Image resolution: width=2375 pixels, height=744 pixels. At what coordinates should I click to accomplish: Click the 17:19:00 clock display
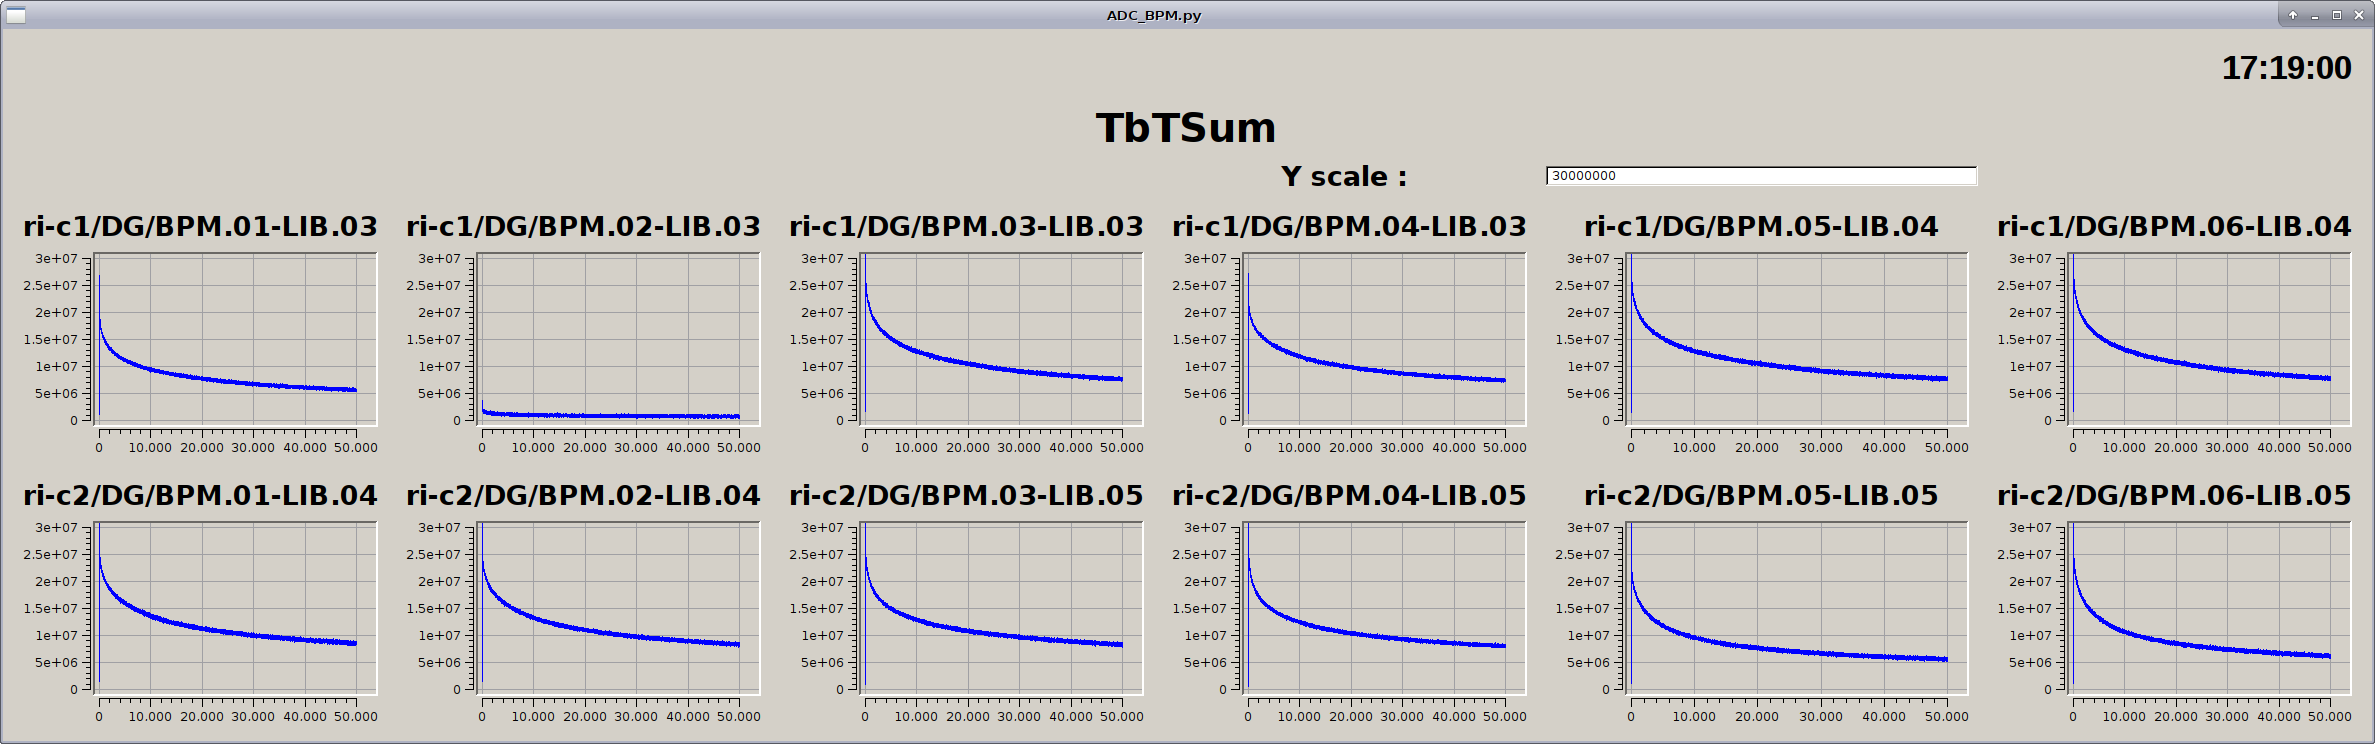pos(2286,68)
